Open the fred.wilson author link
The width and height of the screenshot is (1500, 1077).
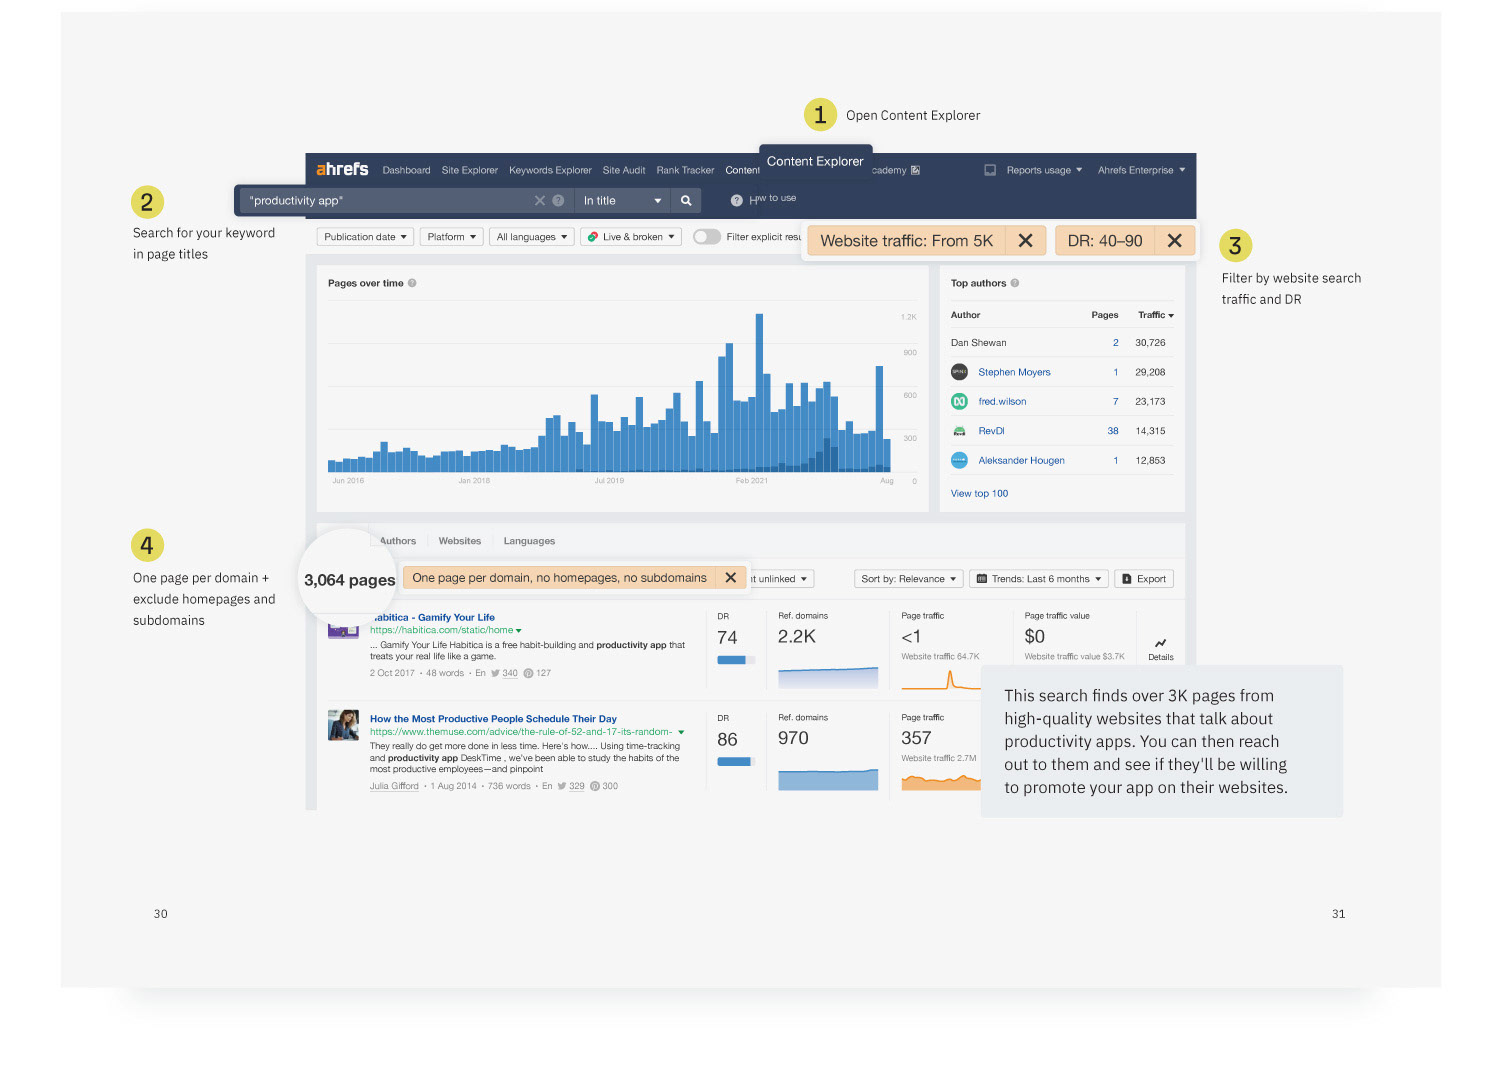[1002, 401]
